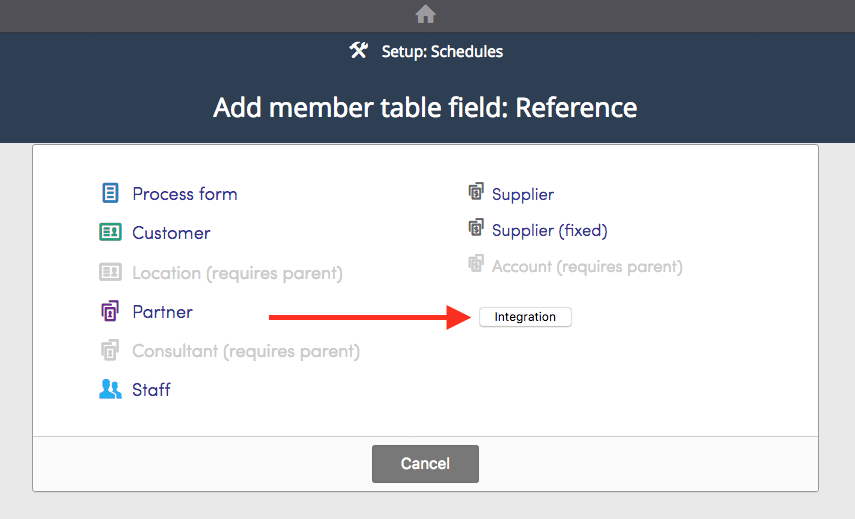
Task: Click the Supplier (fixed) icon
Action: 476,228
